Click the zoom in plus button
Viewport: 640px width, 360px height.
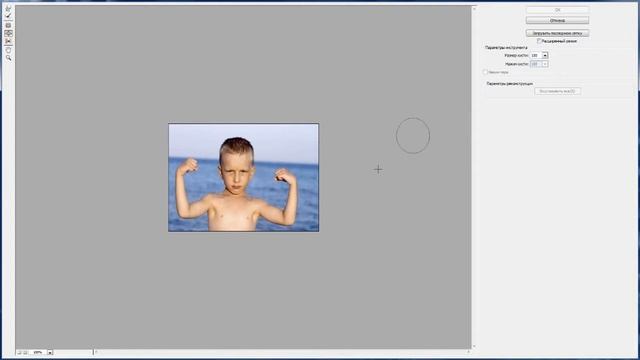coord(25,352)
